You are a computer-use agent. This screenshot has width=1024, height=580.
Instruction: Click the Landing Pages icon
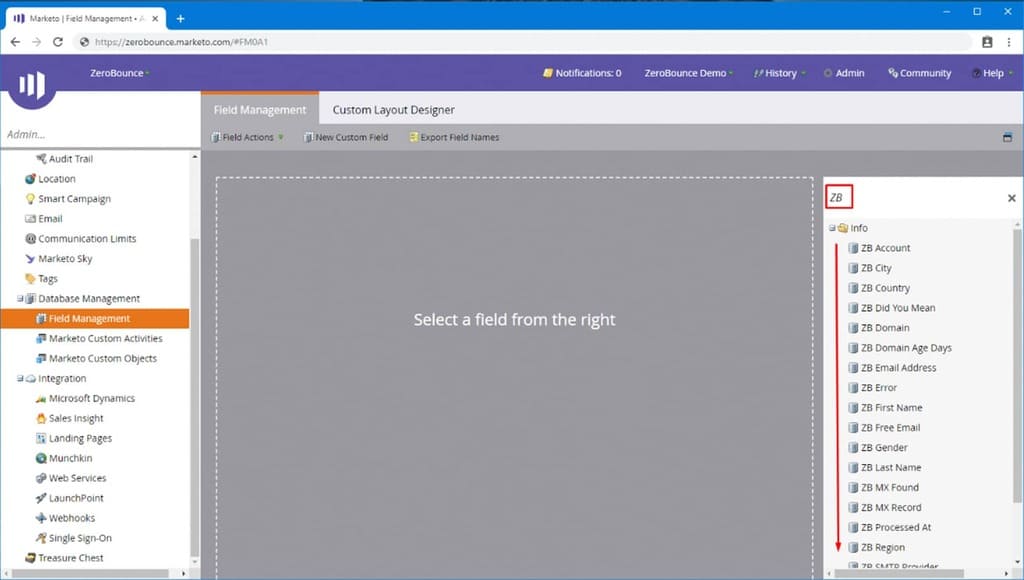click(41, 438)
